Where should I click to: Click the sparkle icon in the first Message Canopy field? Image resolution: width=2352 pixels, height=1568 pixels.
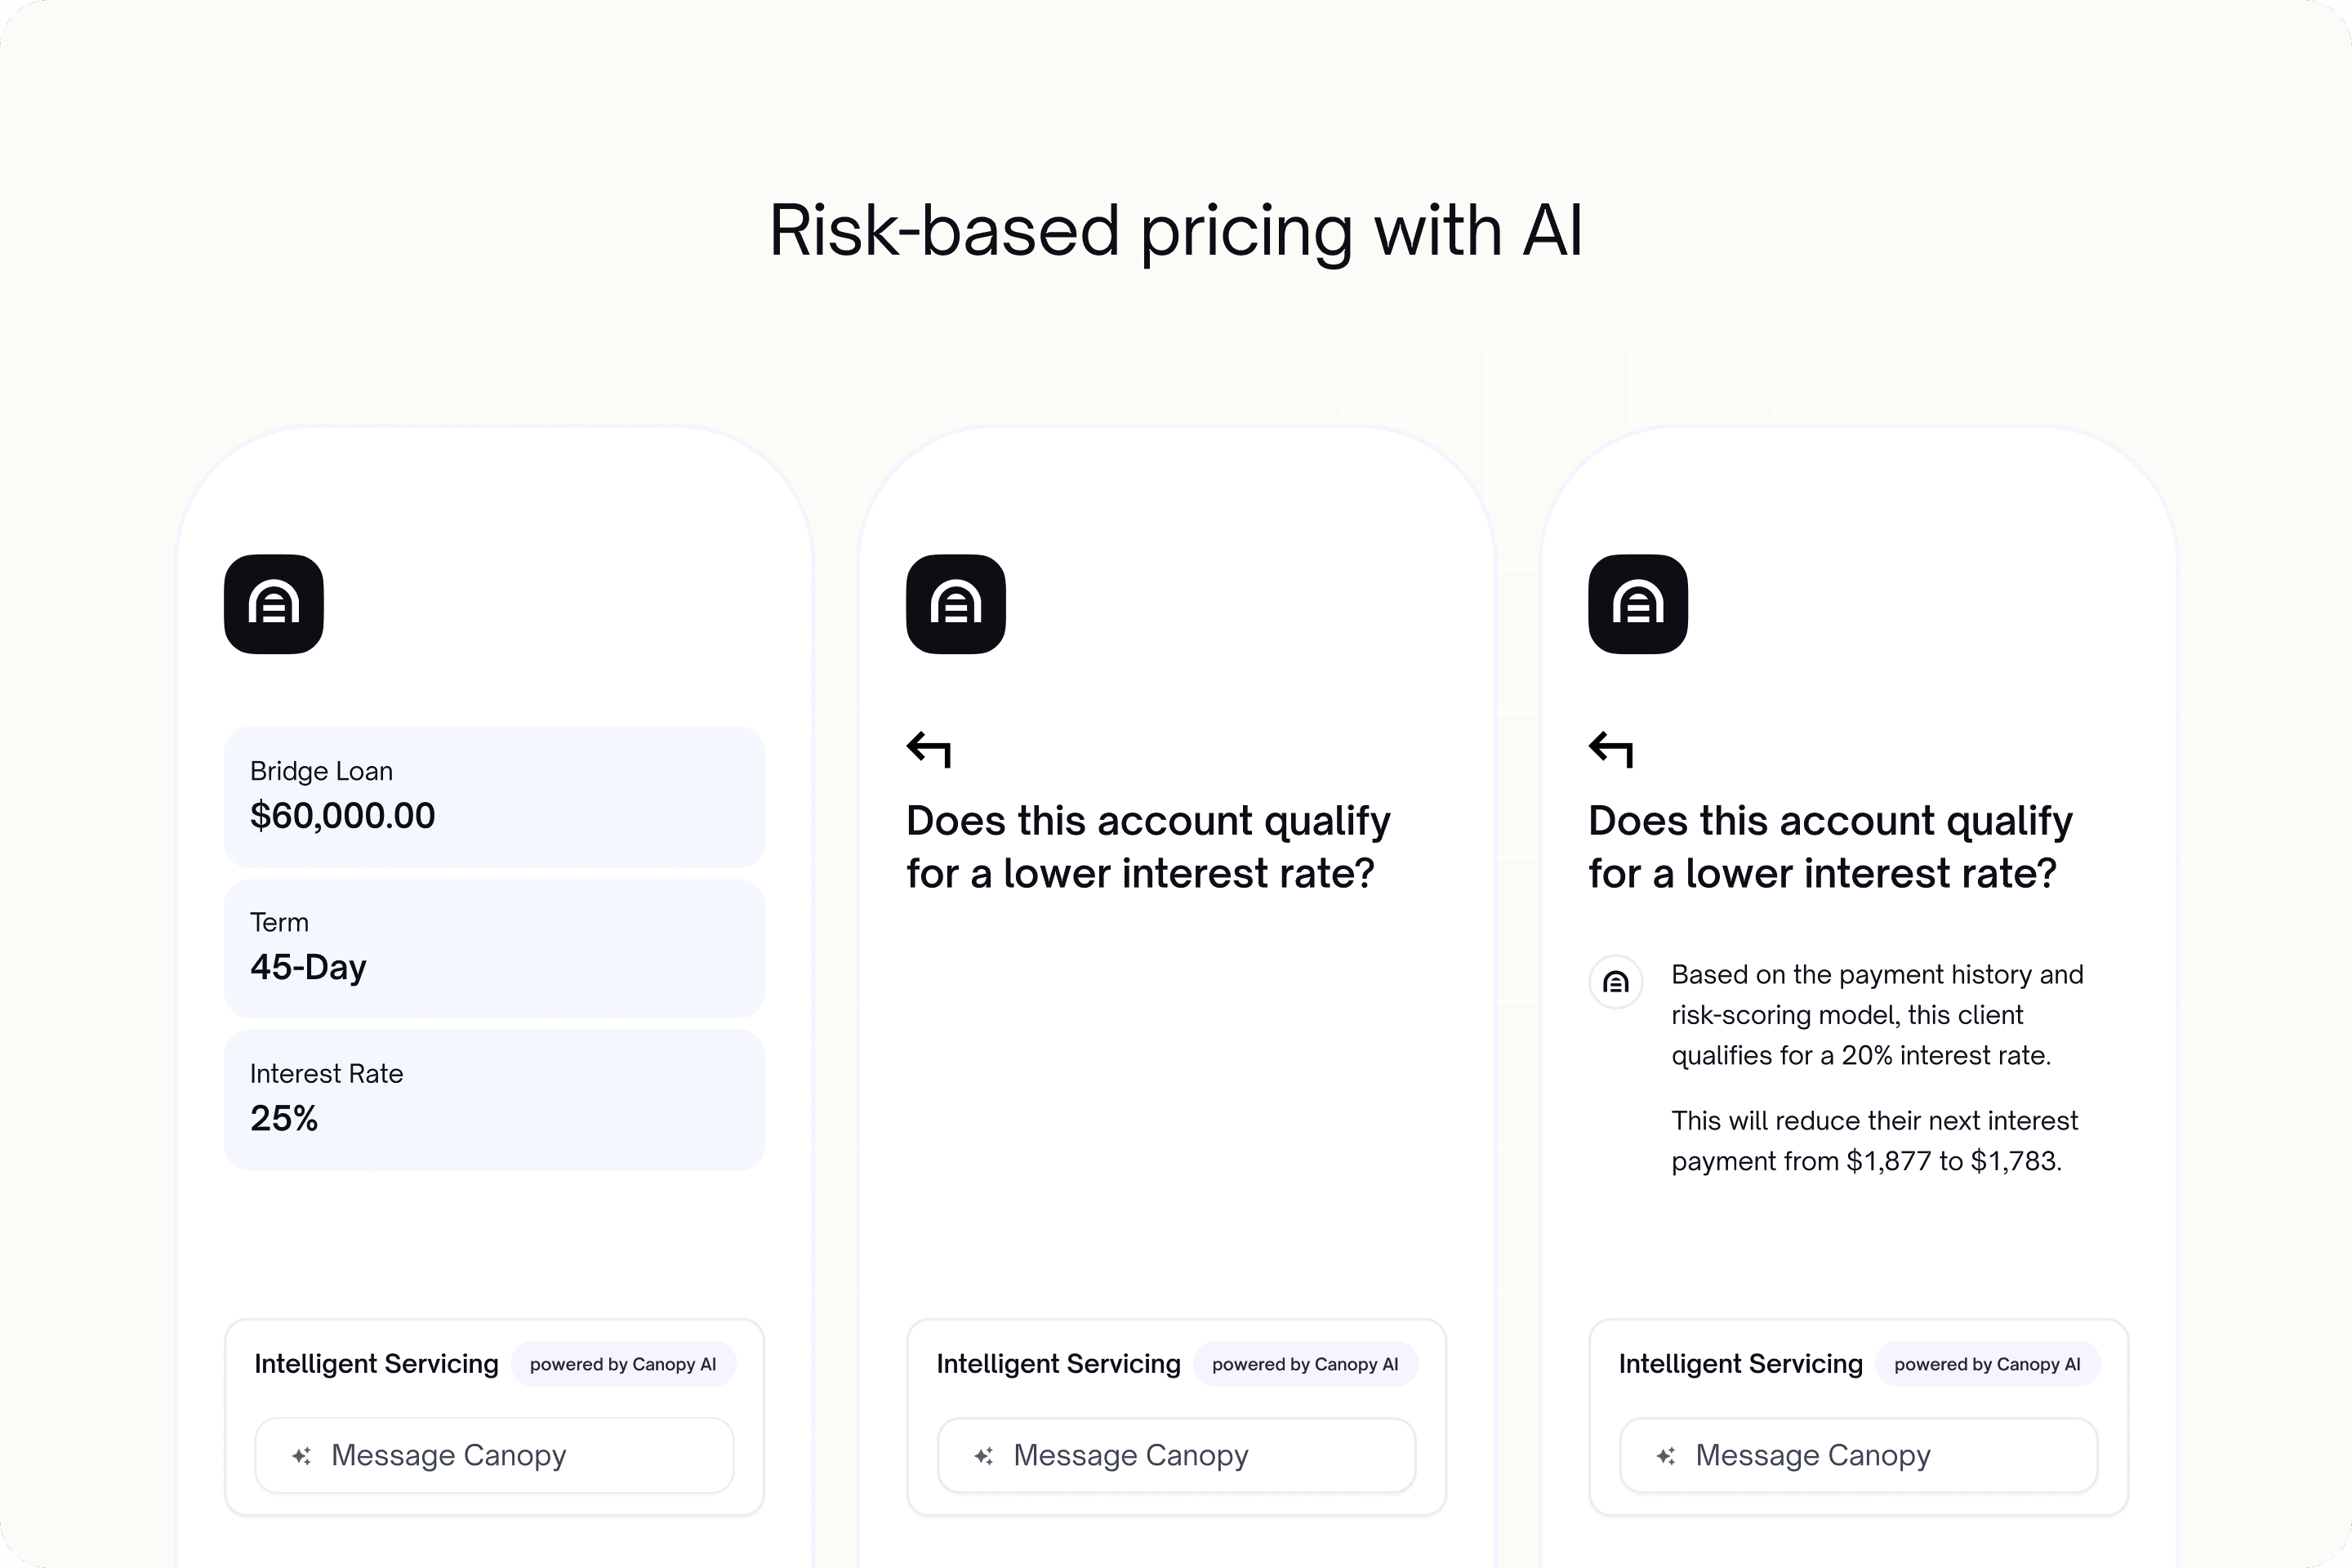303,1456
